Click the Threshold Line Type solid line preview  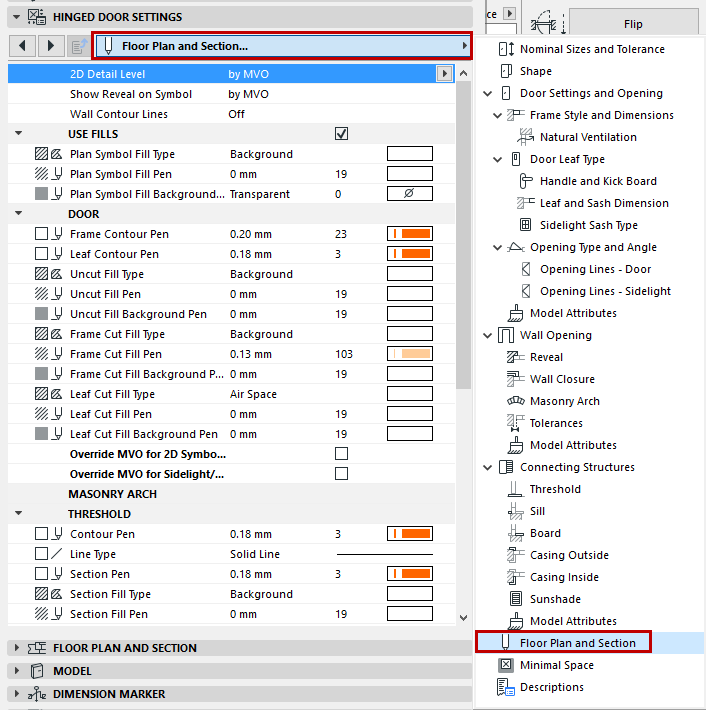(x=385, y=554)
